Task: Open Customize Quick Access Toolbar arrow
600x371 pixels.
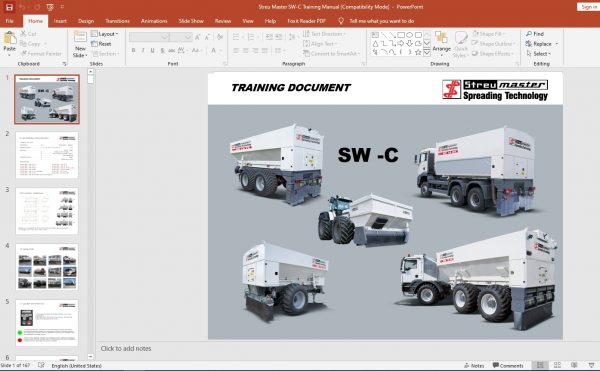Action: click(62, 7)
